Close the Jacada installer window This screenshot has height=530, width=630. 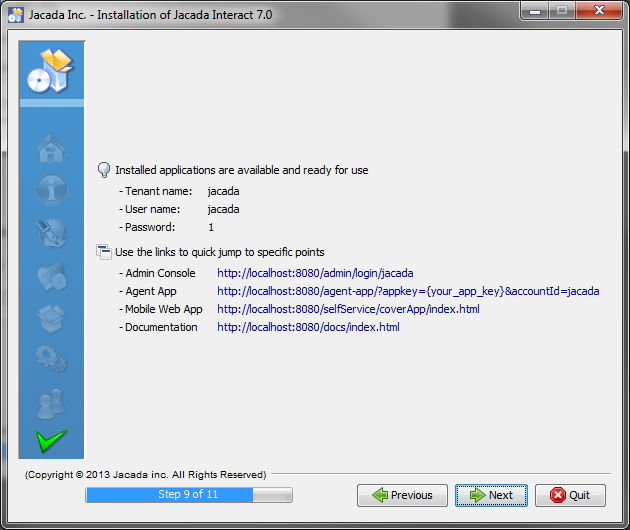click(599, 10)
